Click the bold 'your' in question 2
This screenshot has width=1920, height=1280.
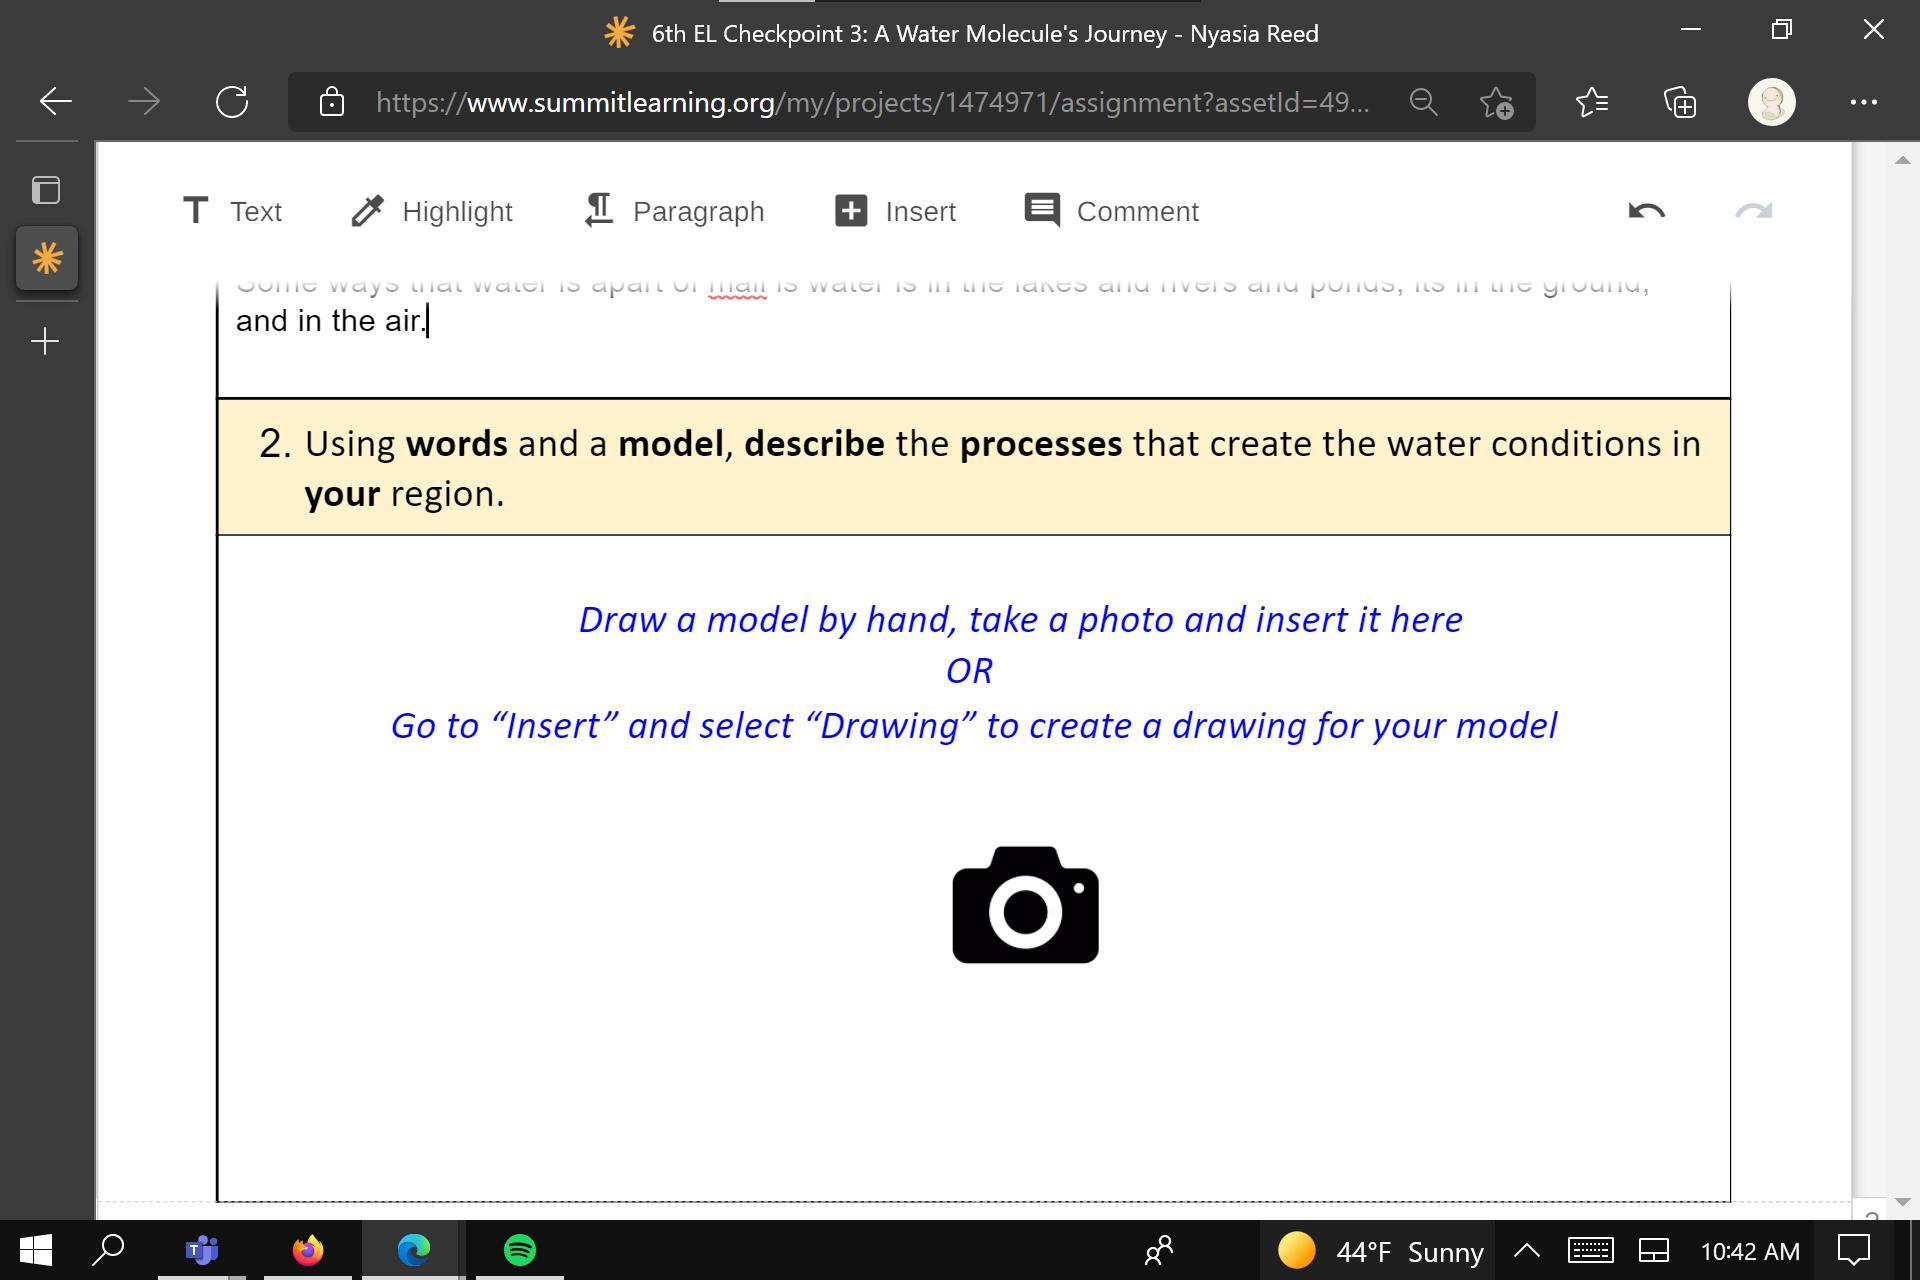point(342,495)
